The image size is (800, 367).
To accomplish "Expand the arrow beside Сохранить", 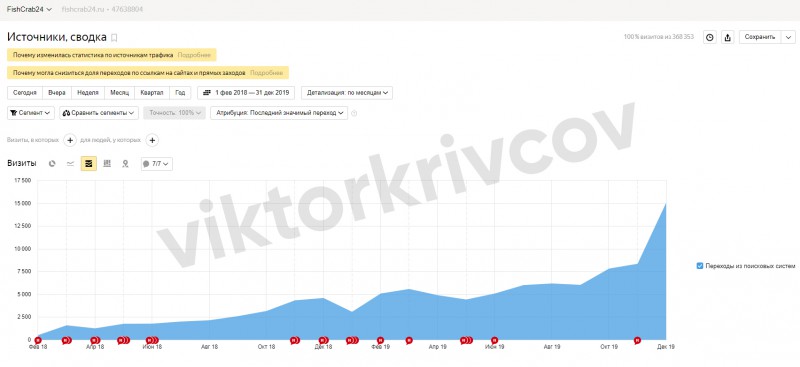I will click(x=788, y=37).
